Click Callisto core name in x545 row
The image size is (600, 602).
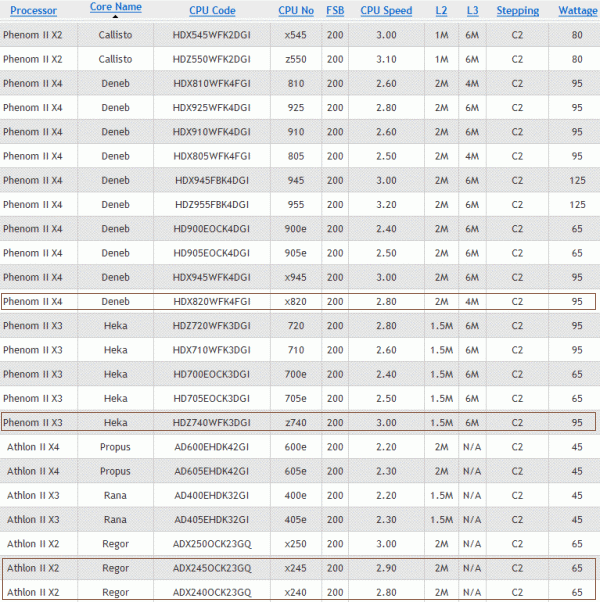coord(115,35)
